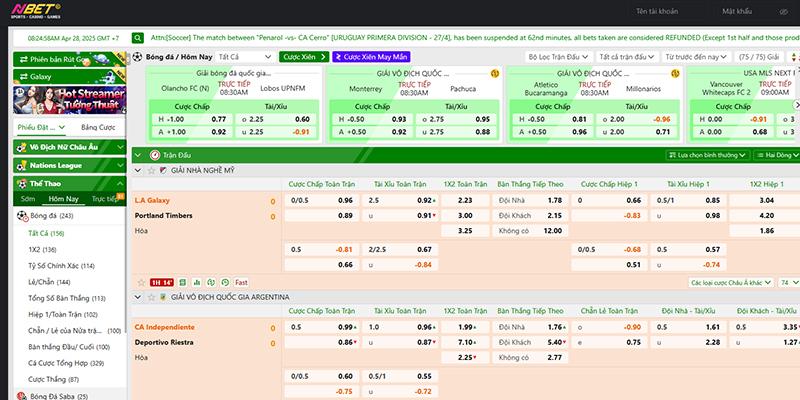Open Bảng Cược tab
The width and height of the screenshot is (800, 400).
pos(98,127)
